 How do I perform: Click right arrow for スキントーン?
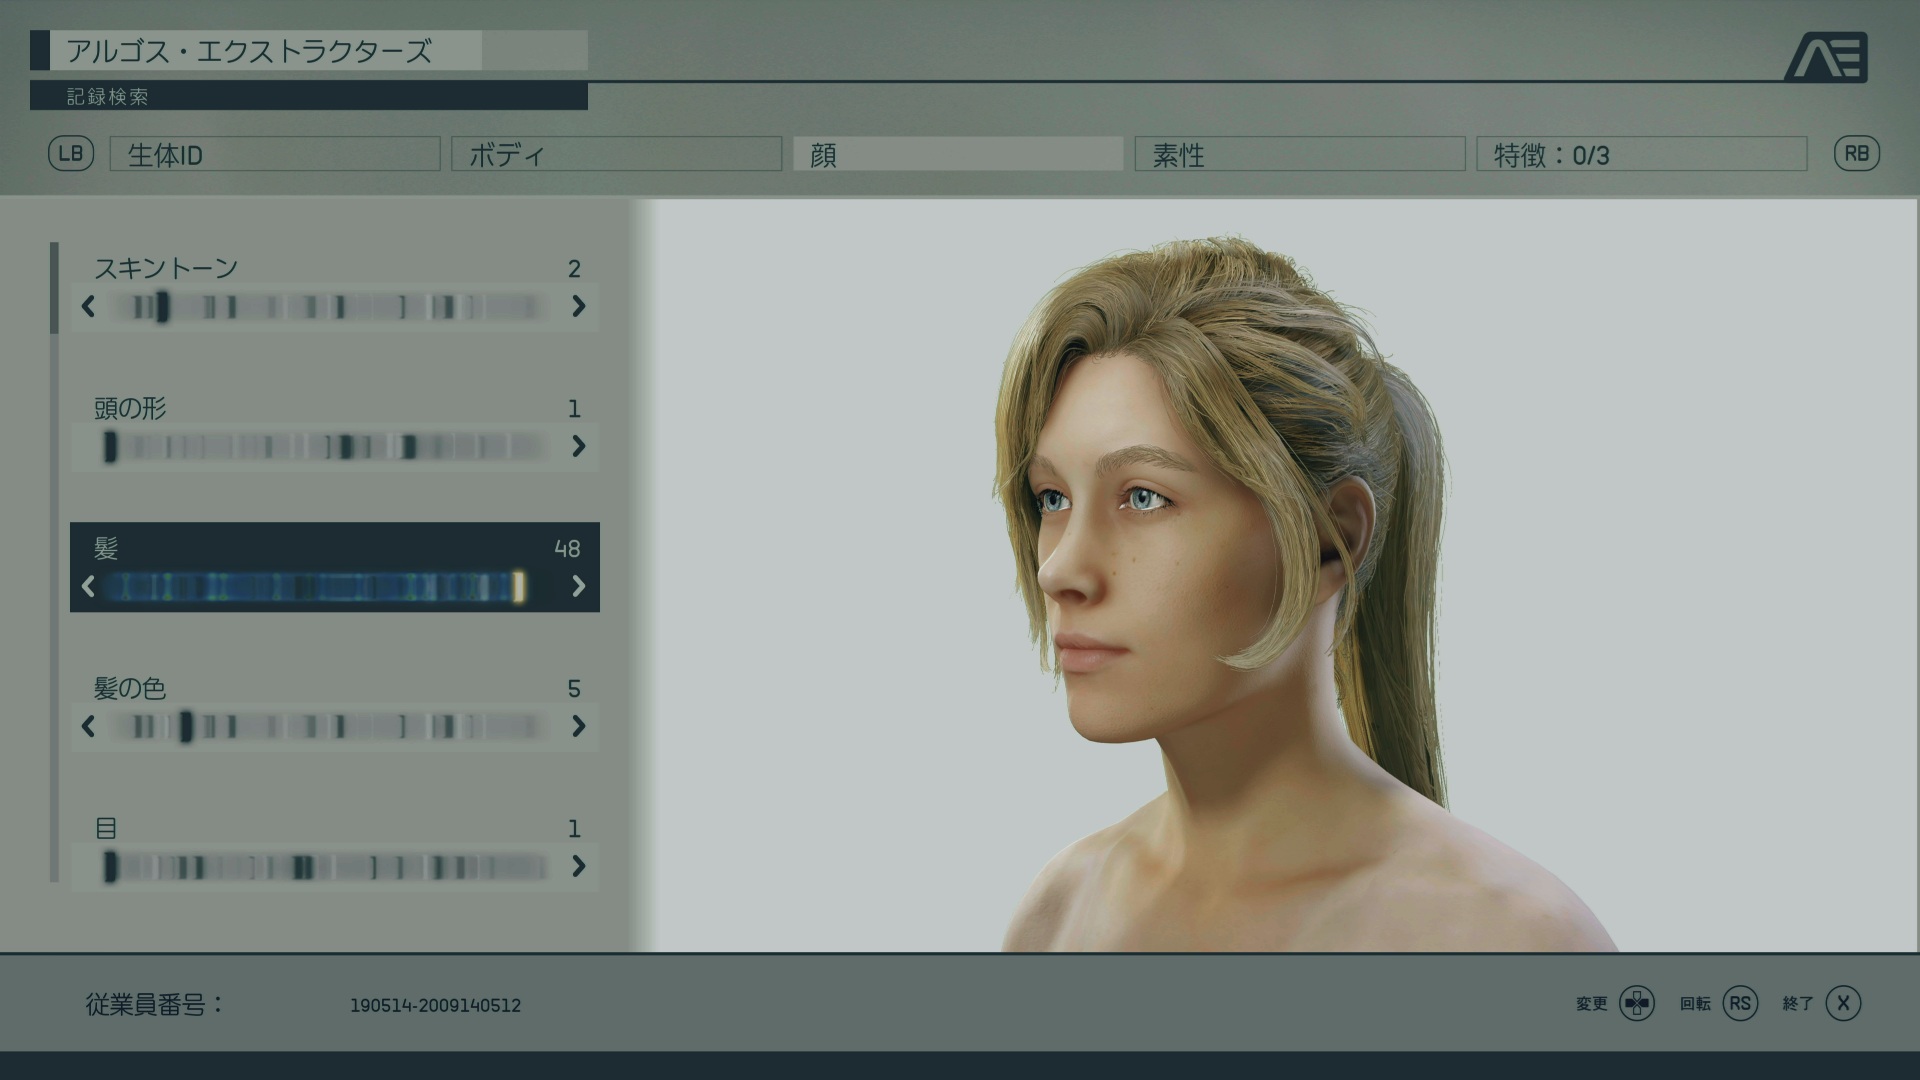[578, 306]
